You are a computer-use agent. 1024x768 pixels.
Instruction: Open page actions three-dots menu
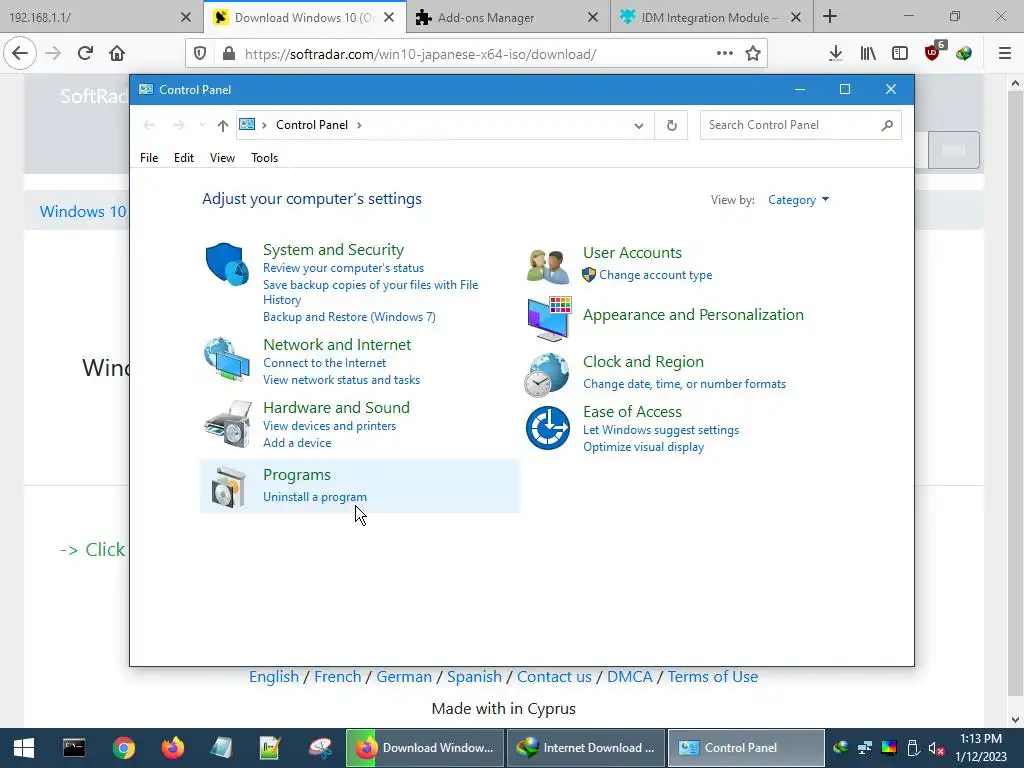click(x=724, y=54)
